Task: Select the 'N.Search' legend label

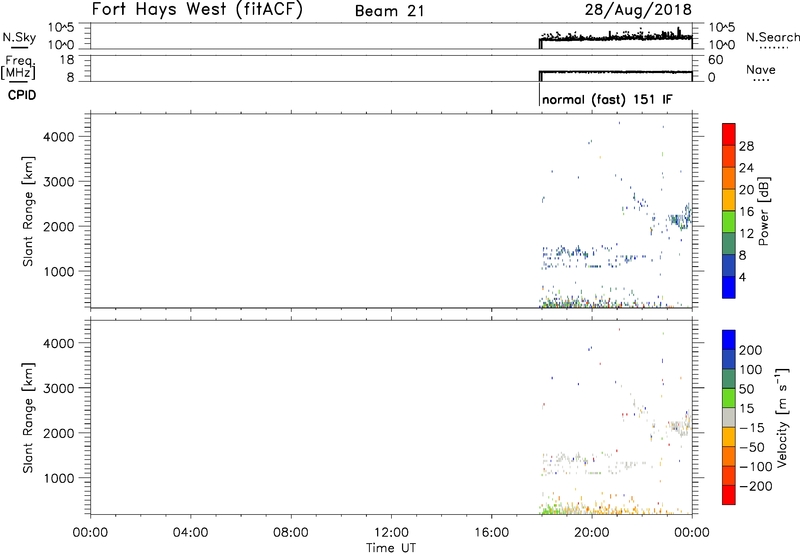Action: tap(773, 37)
